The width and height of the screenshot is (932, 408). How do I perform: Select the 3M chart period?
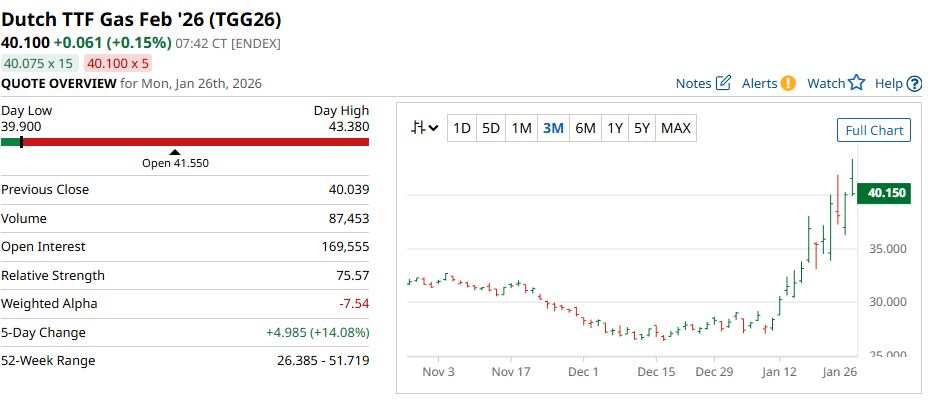click(x=553, y=128)
